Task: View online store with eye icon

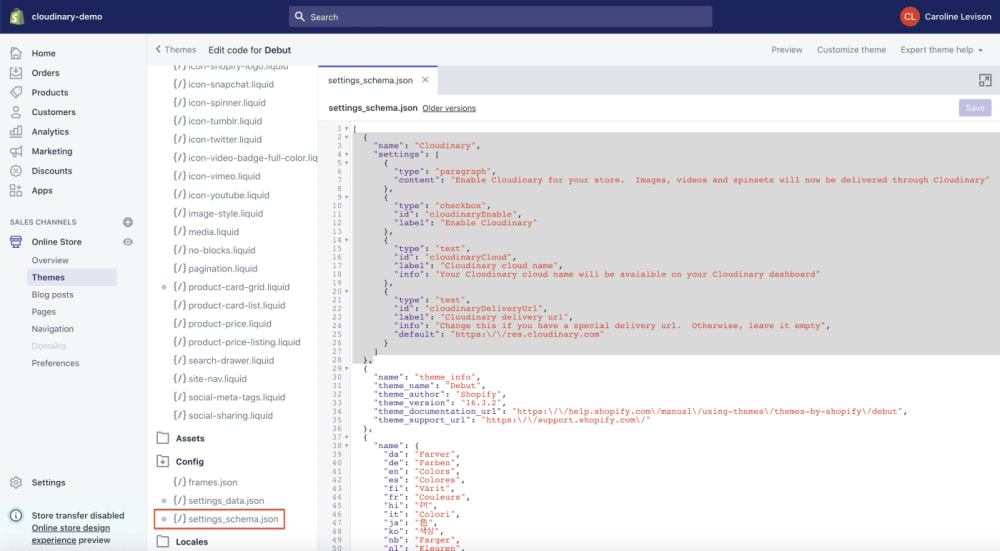Action: pyautogui.click(x=128, y=242)
